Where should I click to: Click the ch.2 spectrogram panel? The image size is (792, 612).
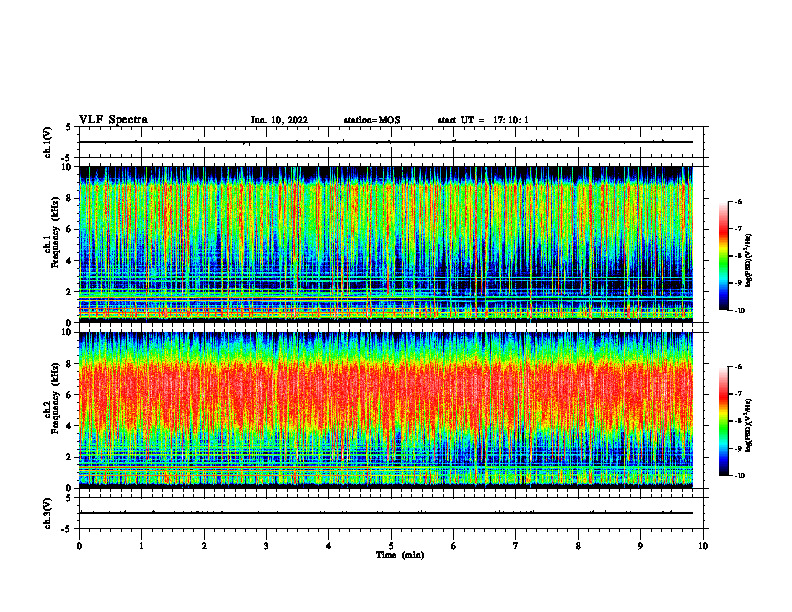pyautogui.click(x=386, y=410)
